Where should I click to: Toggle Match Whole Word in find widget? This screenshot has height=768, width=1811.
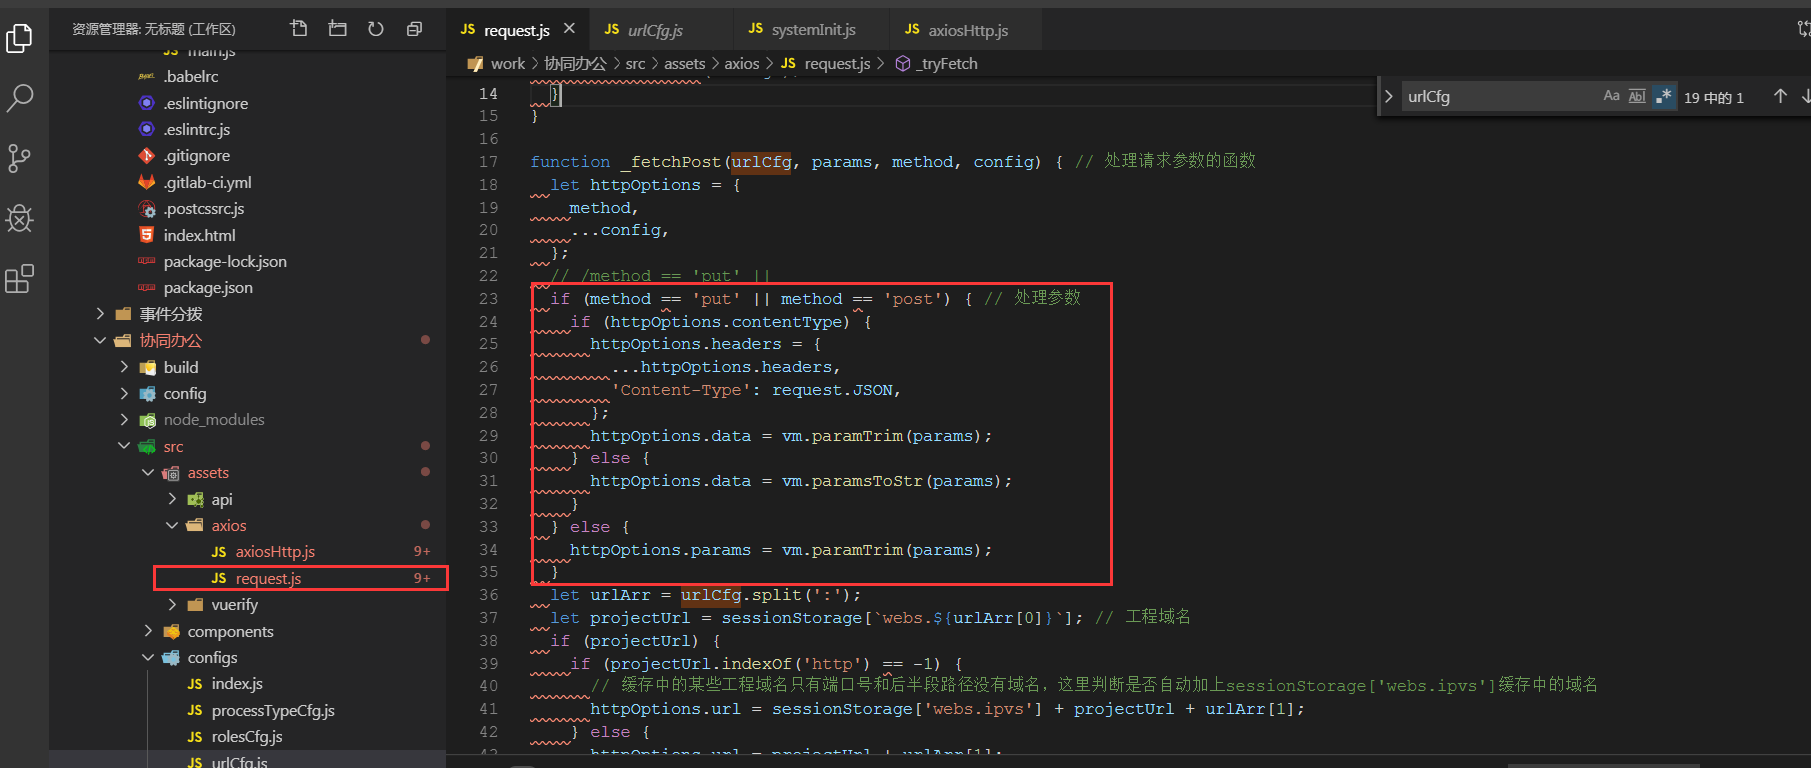coord(1637,96)
